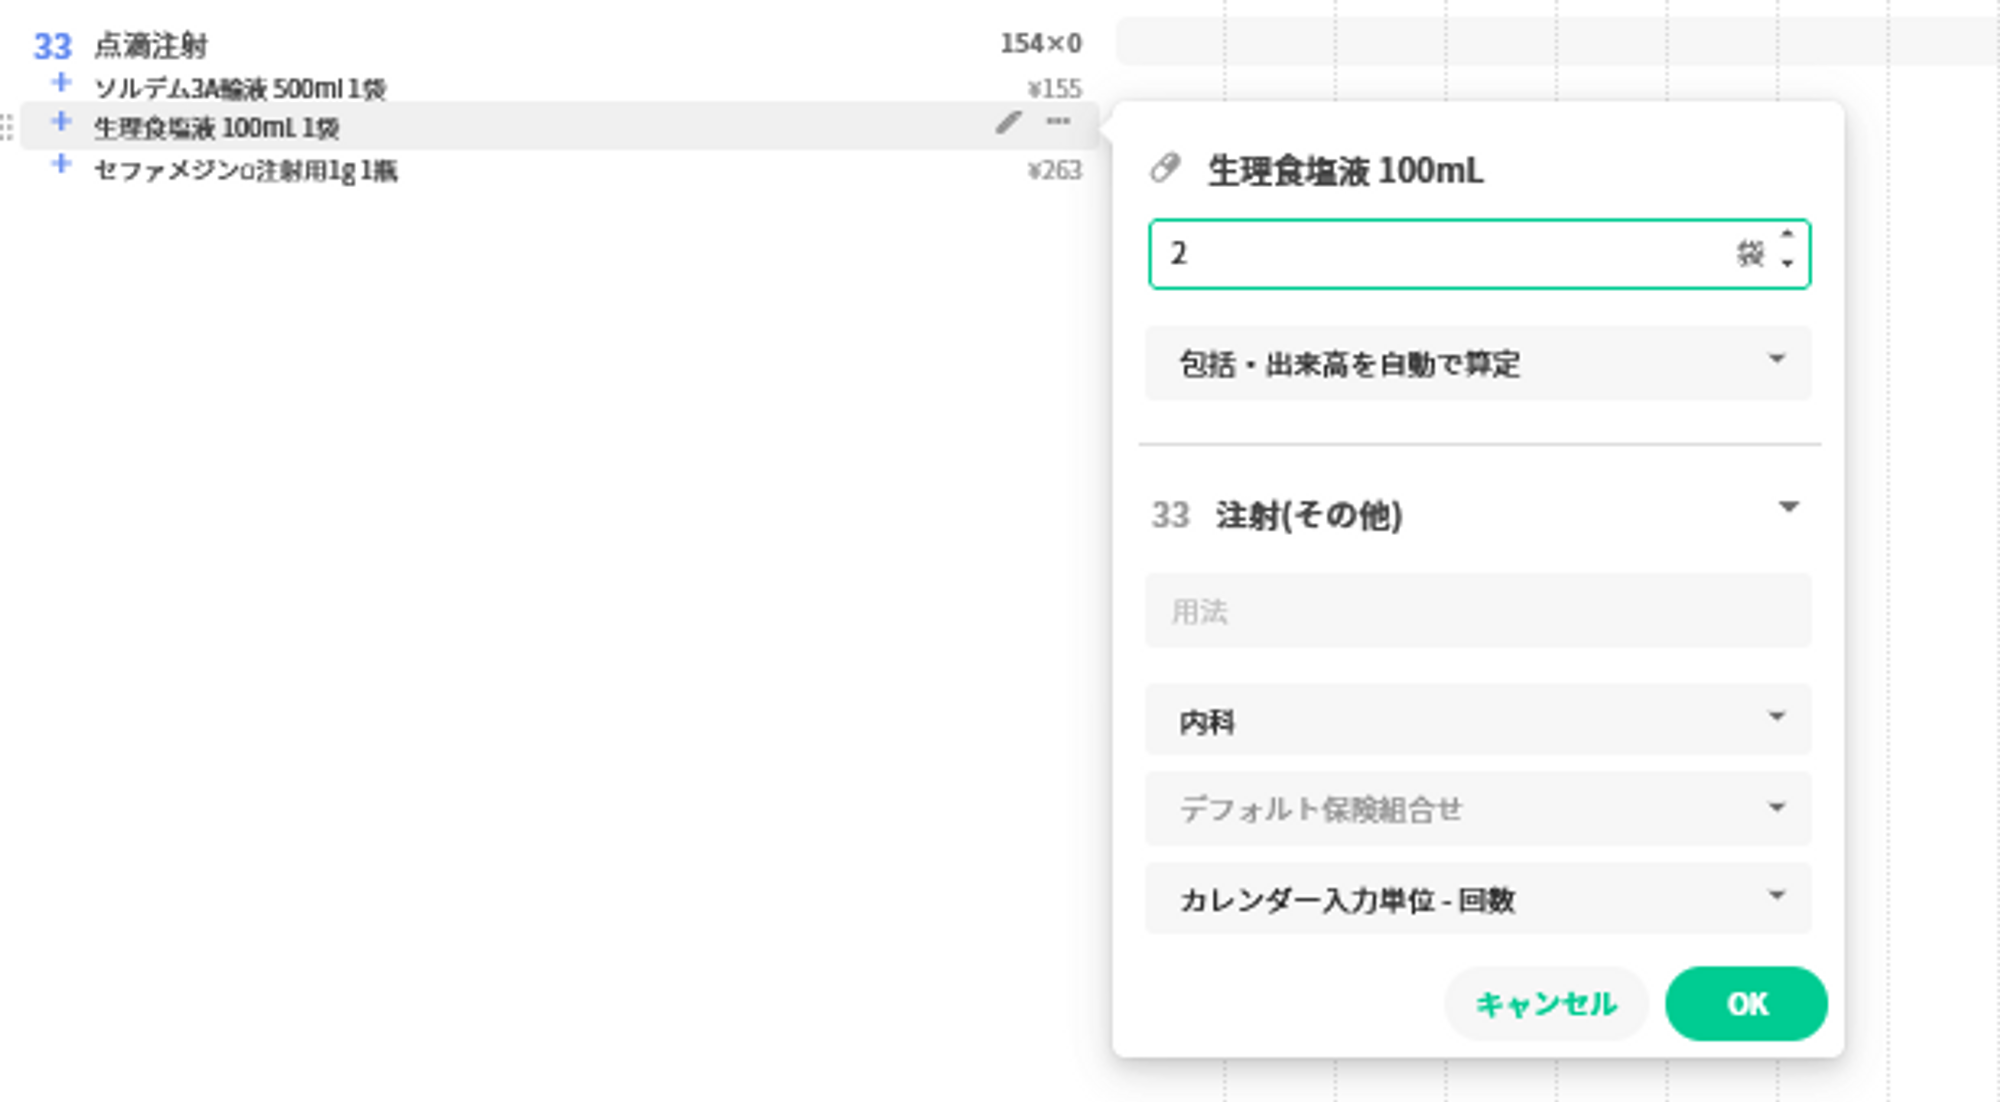This screenshot has width=2000, height=1102.
Task: Open カレンダー入力単位 - 回数 dropdown
Action: (1477, 898)
